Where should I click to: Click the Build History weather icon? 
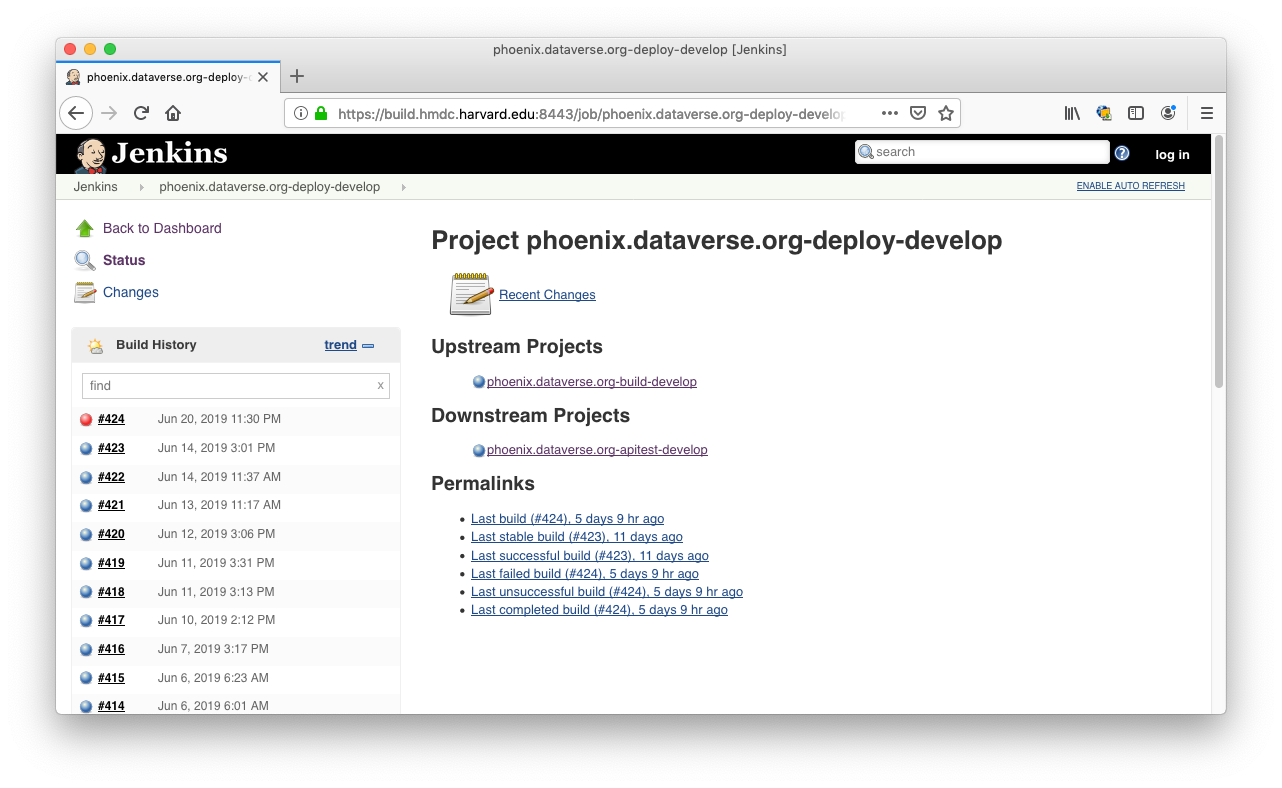click(95, 346)
